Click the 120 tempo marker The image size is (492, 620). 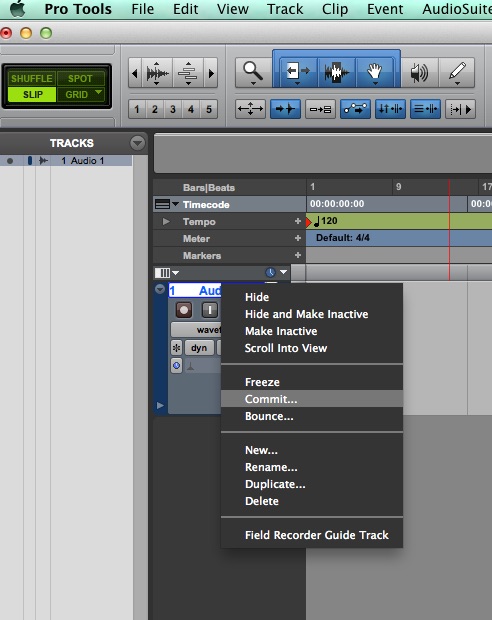pos(325,221)
